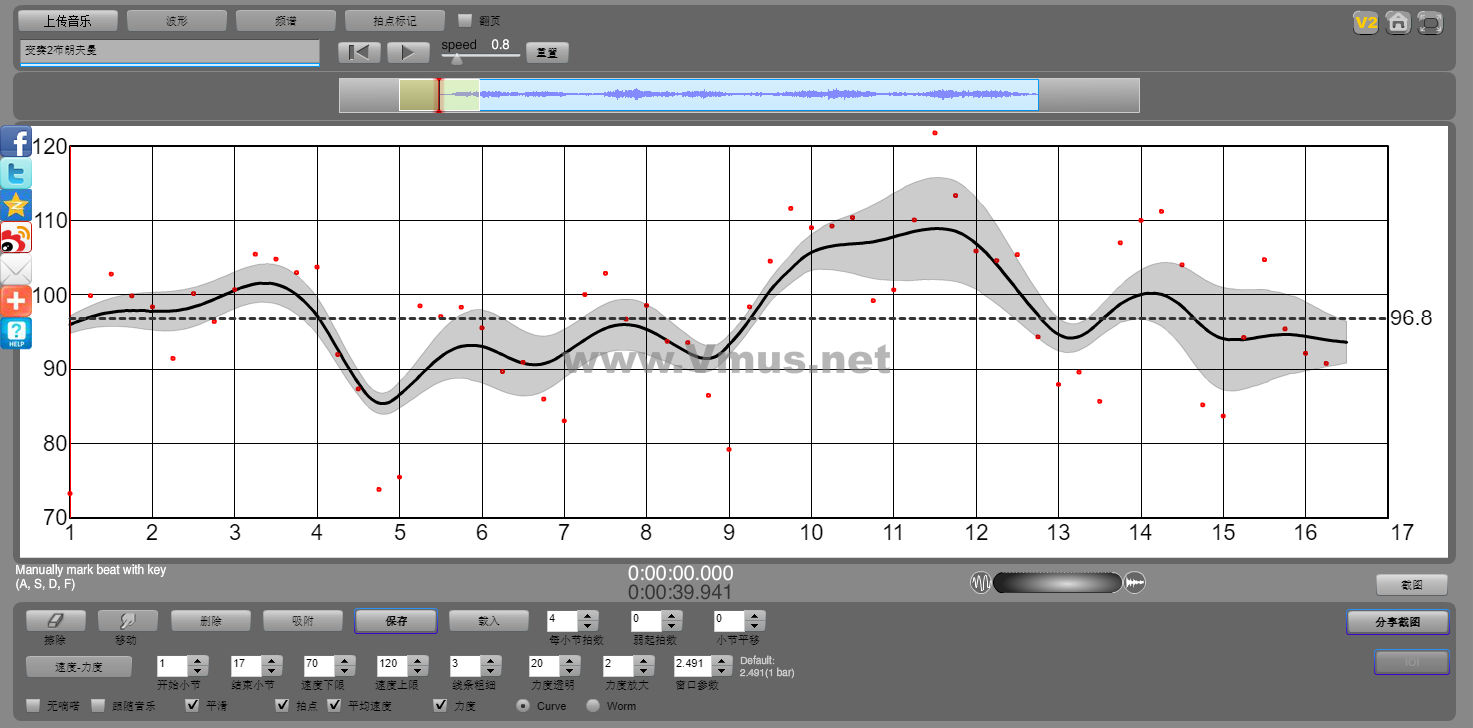Viewport: 1473px width, 728px height.
Task: Click the Twitter share icon
Action: coord(16,174)
